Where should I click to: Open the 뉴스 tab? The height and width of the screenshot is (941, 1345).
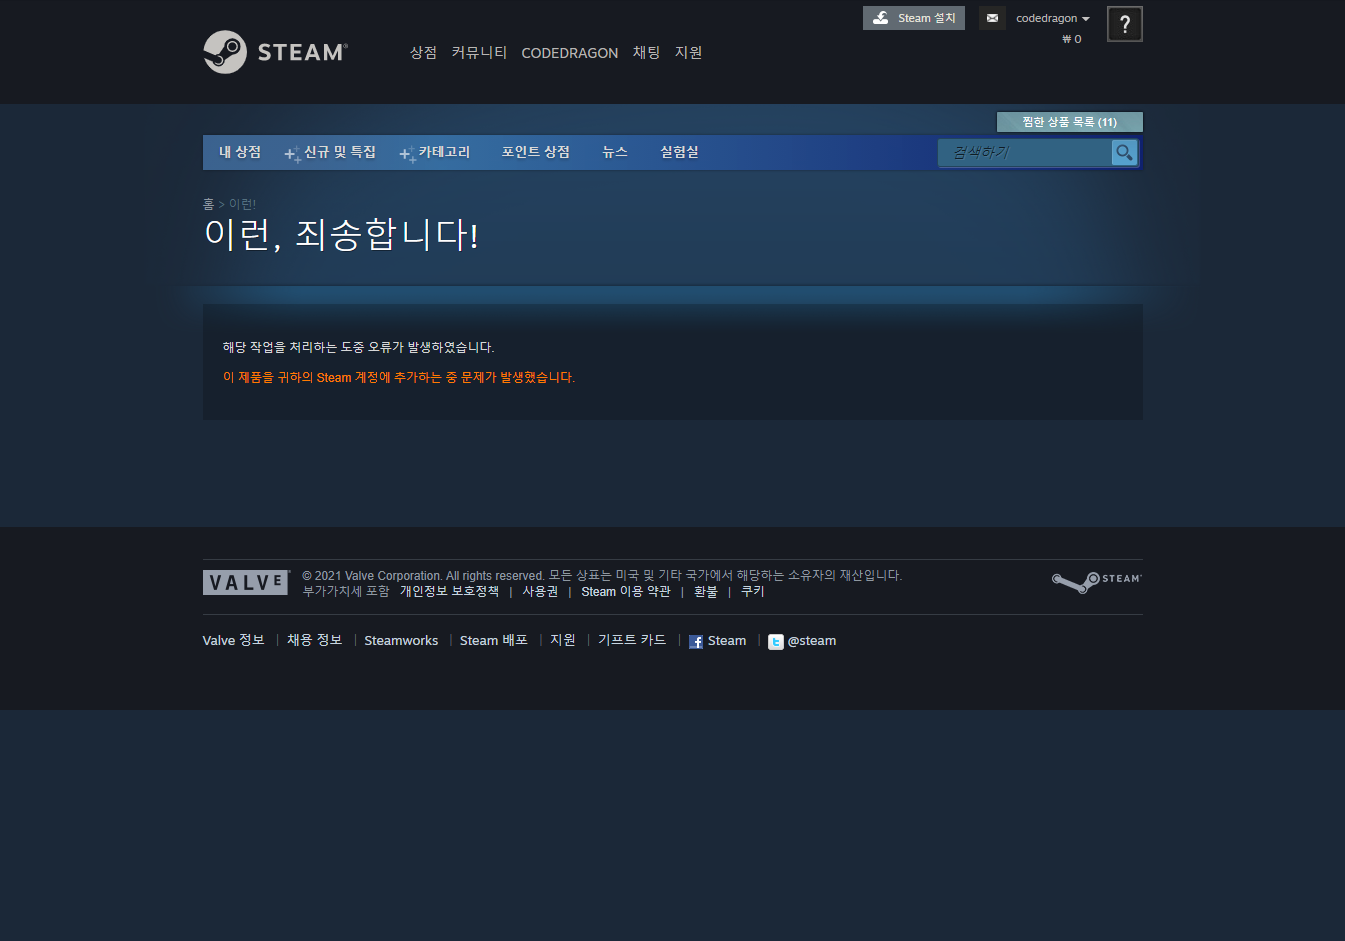point(615,152)
